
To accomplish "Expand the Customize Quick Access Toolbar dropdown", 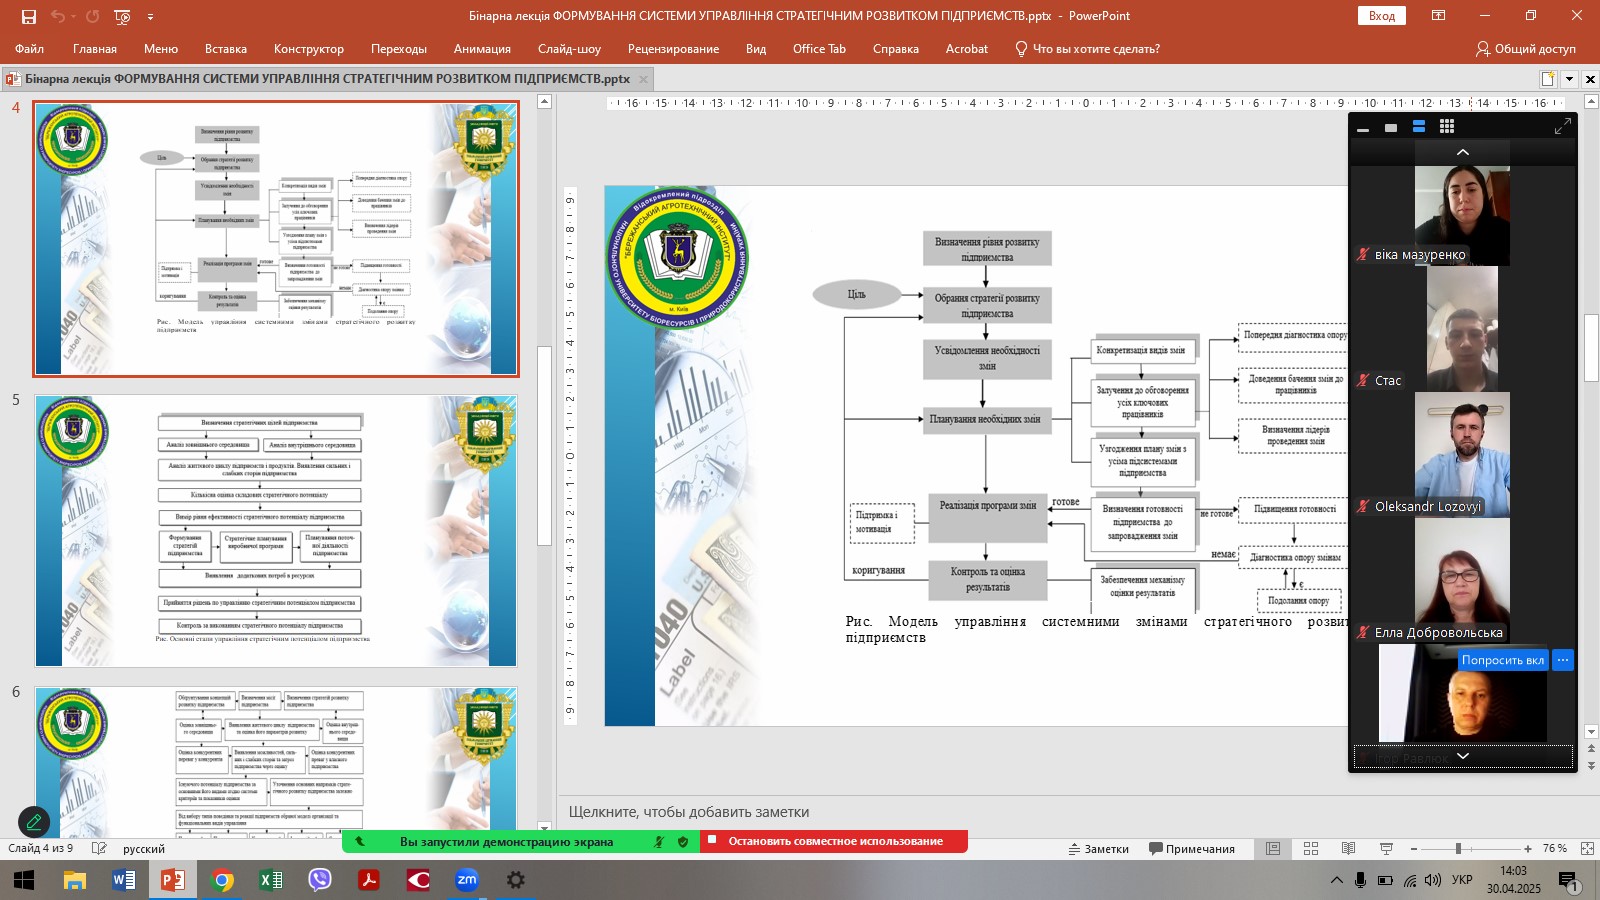I will [150, 16].
